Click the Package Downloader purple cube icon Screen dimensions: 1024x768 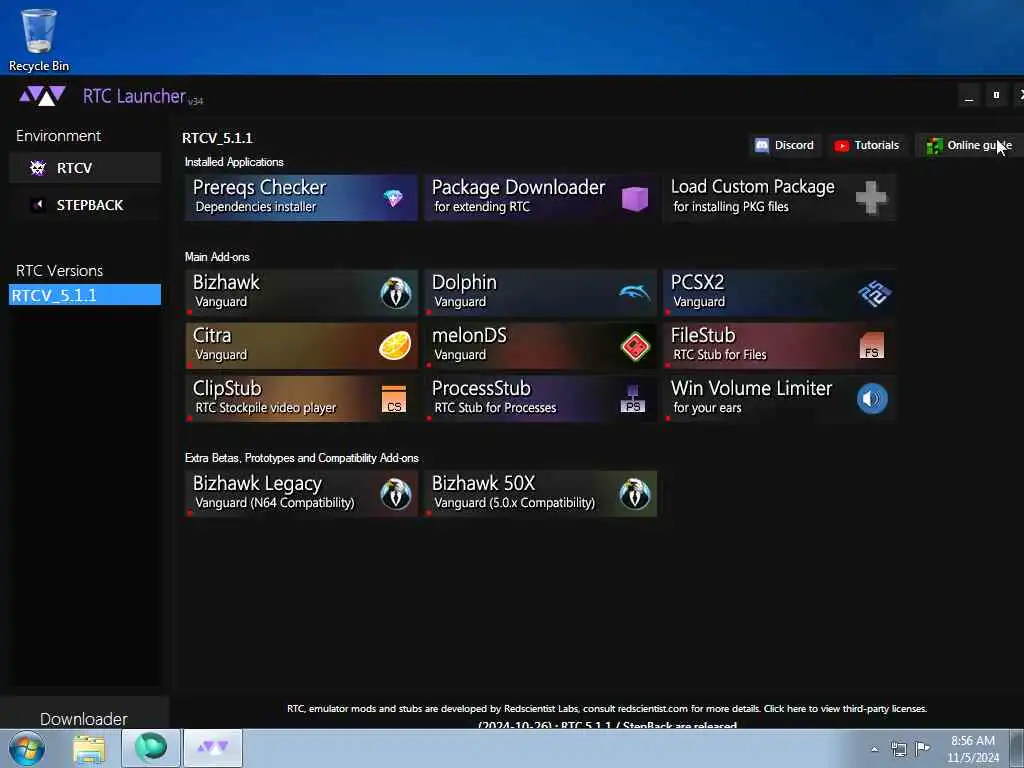(x=635, y=198)
